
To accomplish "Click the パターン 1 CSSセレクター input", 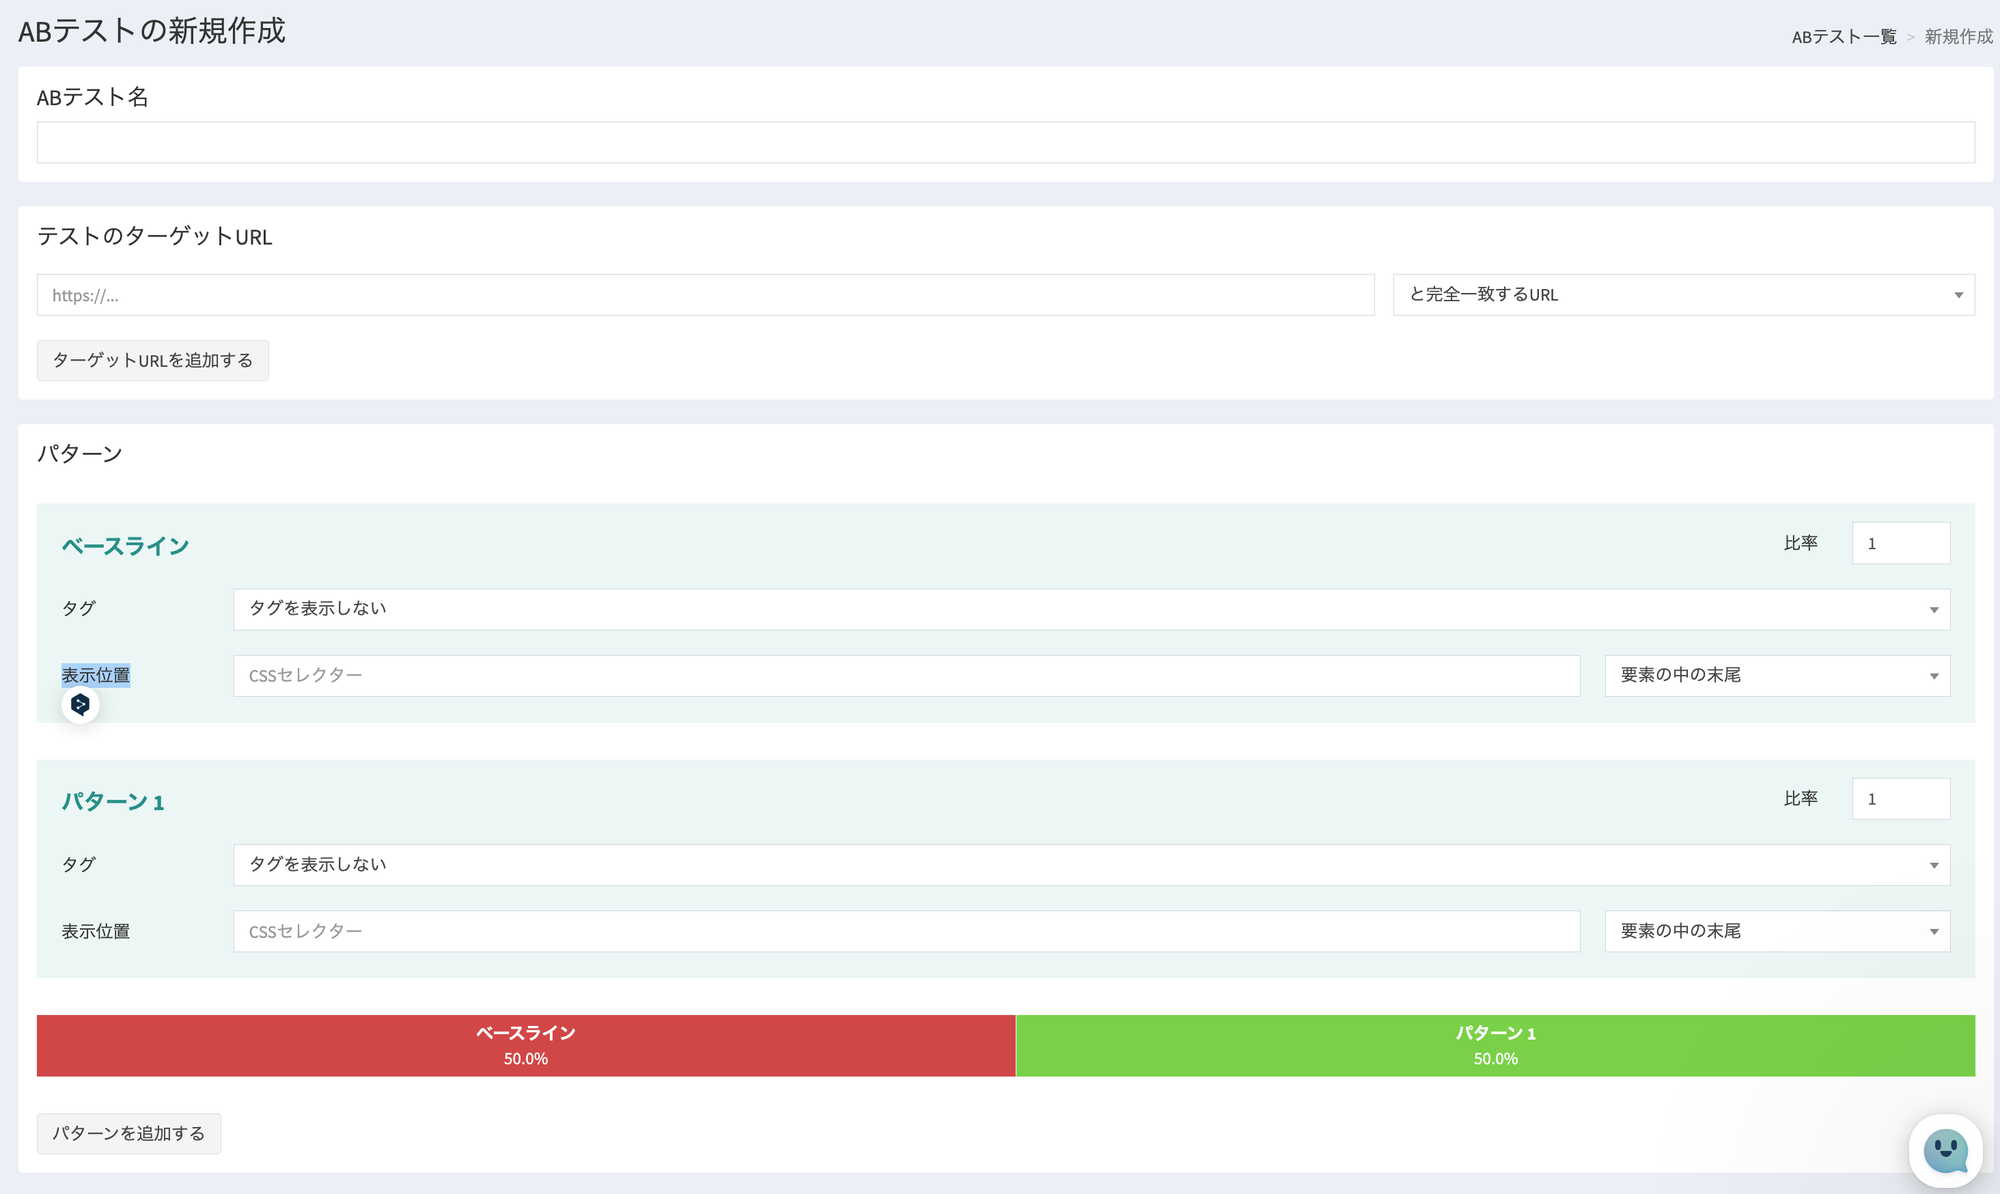I will 906,932.
